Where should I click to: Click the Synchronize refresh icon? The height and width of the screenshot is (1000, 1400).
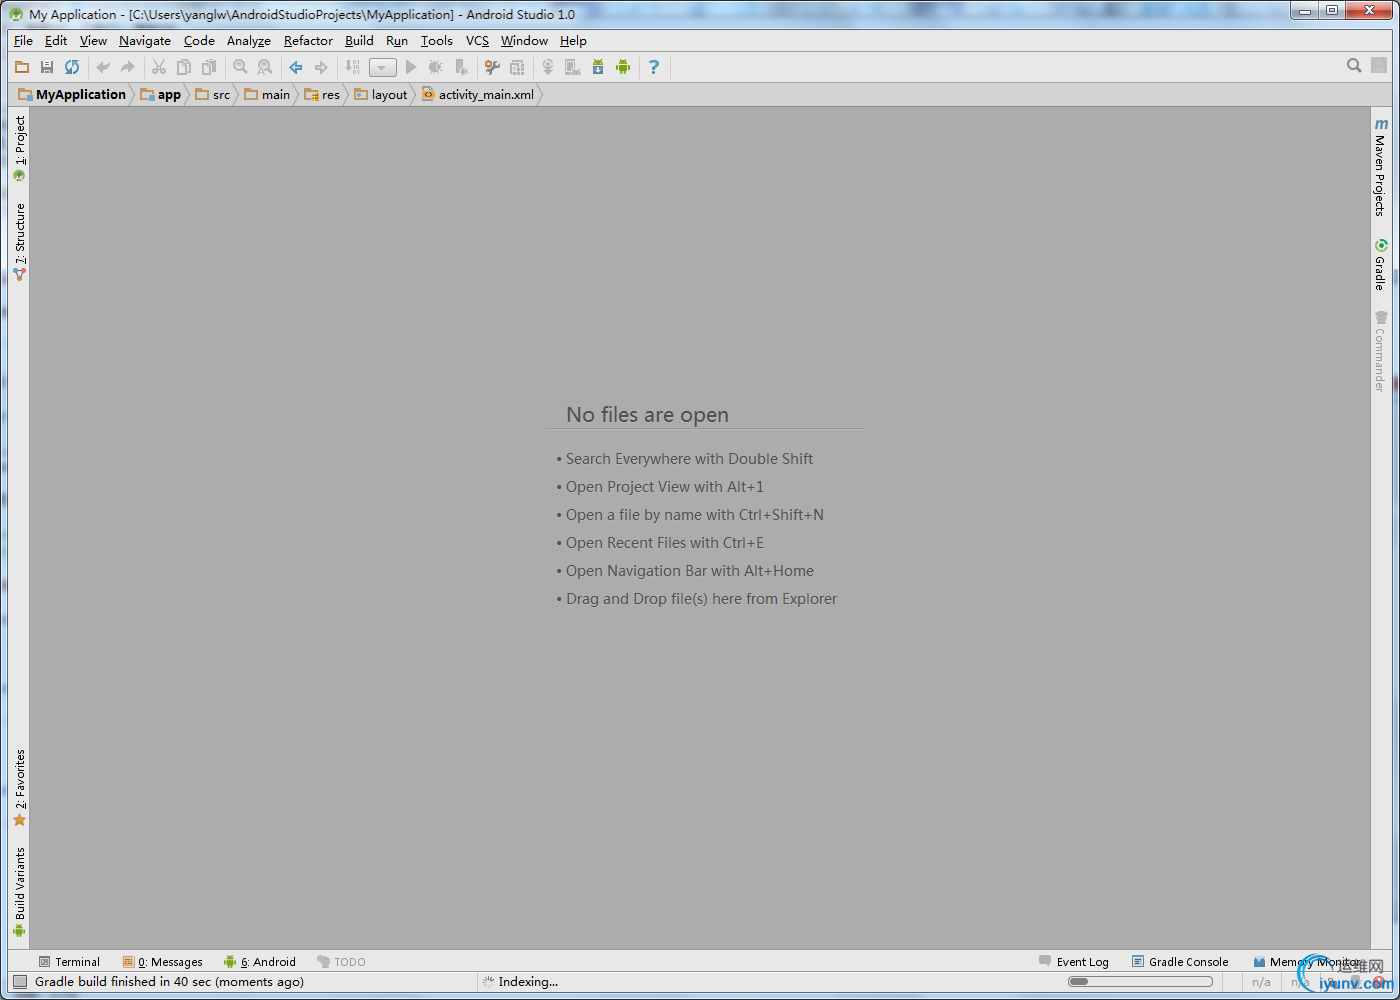tap(72, 67)
